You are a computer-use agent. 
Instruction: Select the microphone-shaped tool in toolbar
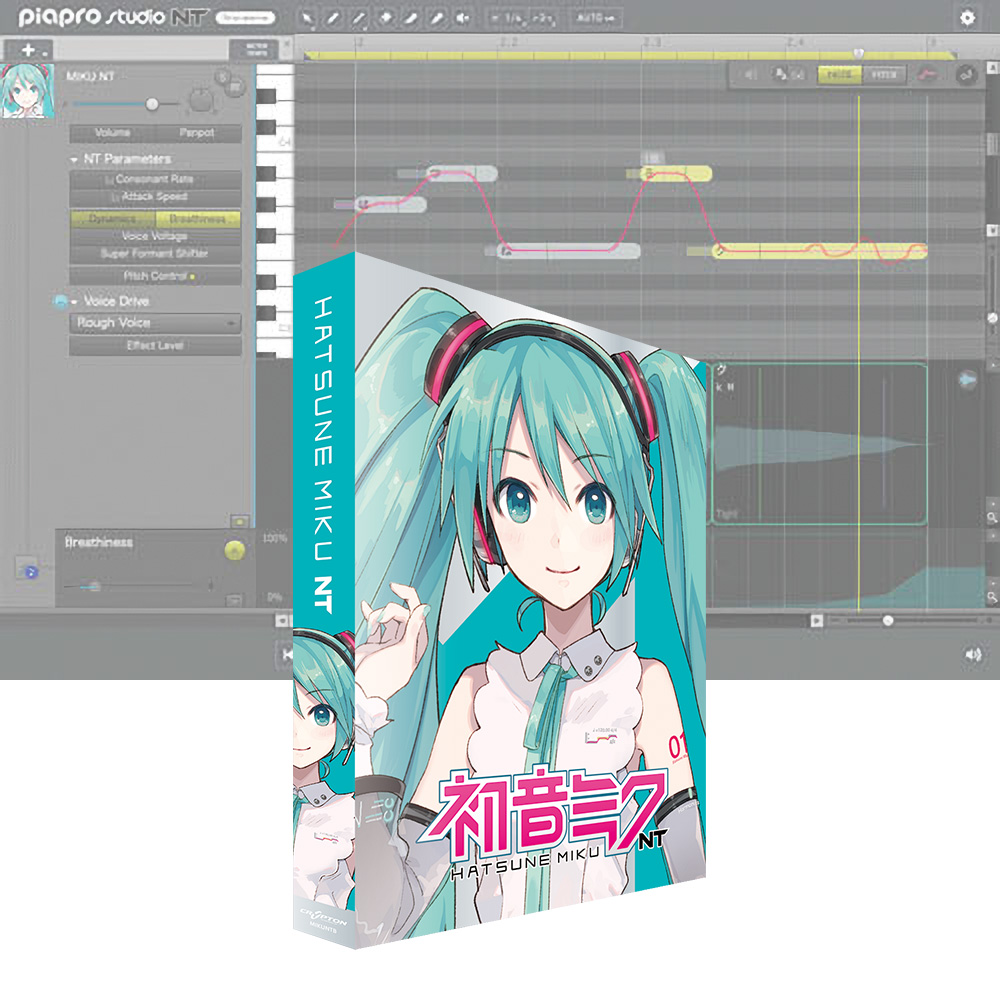tap(437, 18)
